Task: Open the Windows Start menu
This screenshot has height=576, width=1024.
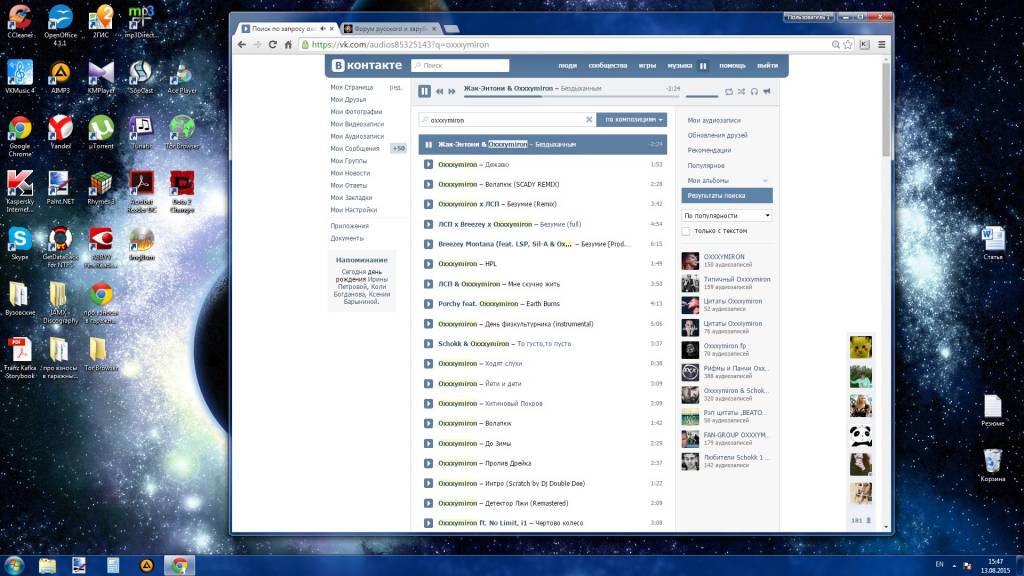Action: [x=14, y=566]
